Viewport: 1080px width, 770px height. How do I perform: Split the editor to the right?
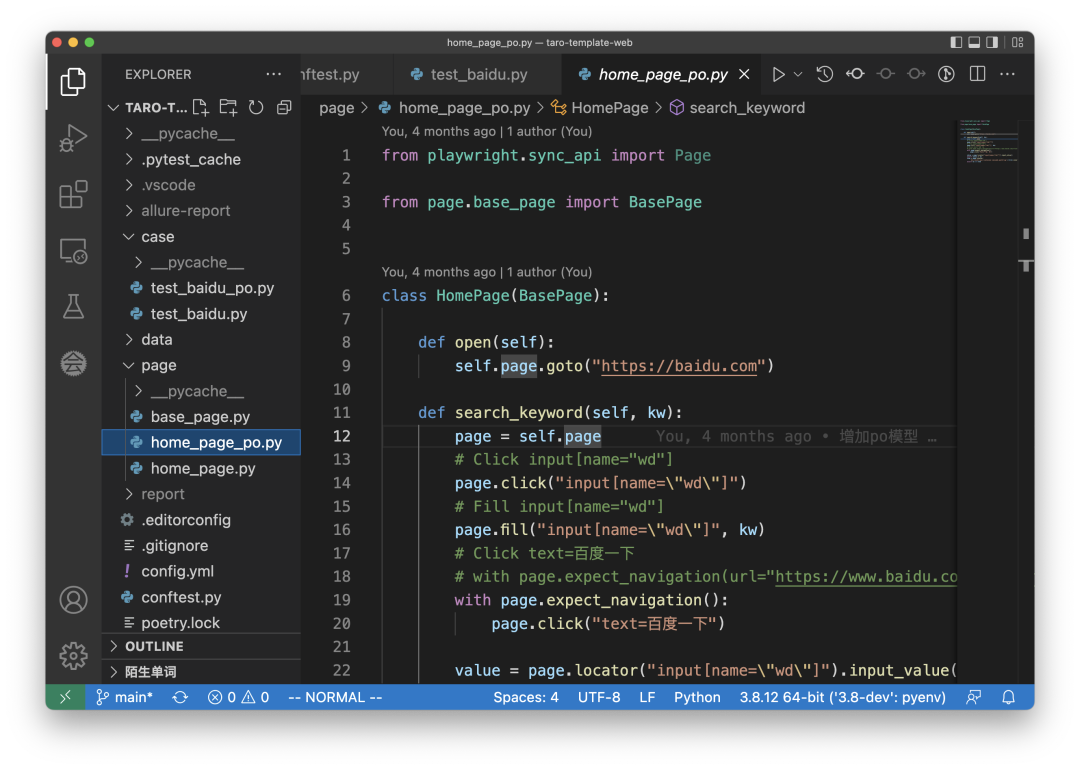[x=977, y=74]
